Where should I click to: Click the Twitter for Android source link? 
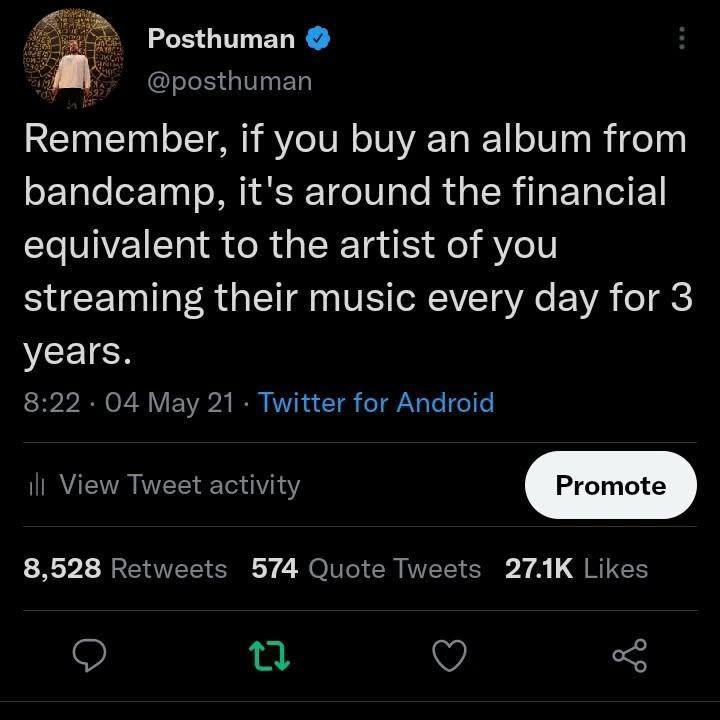point(376,403)
